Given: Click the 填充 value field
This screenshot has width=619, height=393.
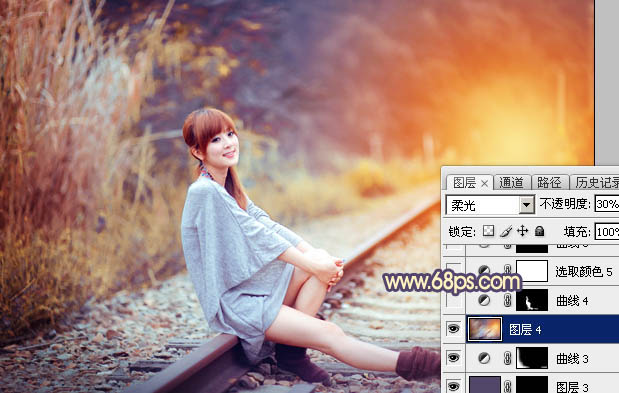Looking at the screenshot, I should click(607, 232).
